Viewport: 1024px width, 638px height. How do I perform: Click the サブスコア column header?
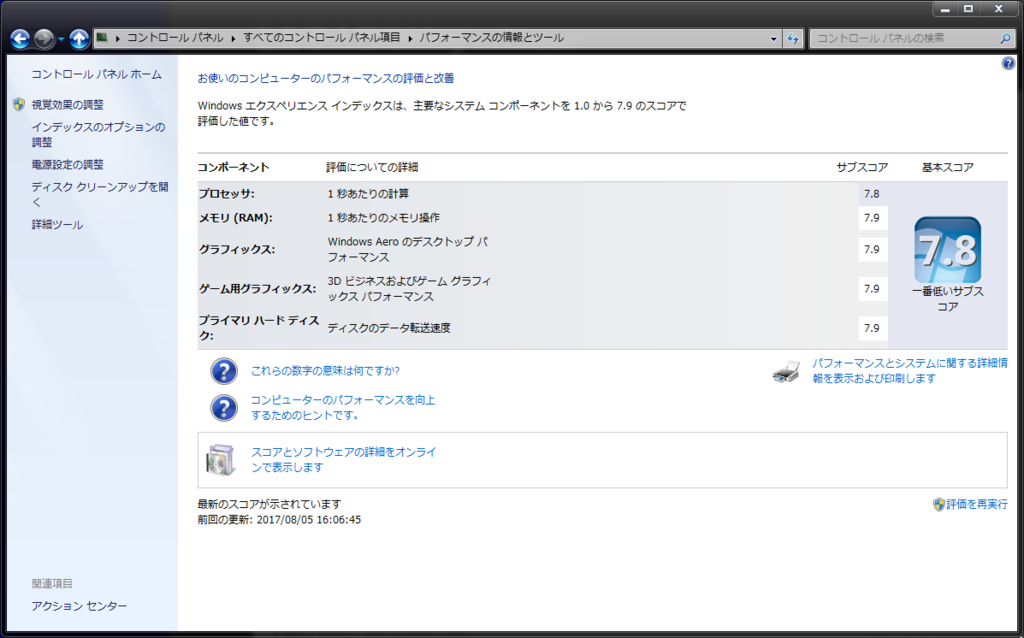862,167
